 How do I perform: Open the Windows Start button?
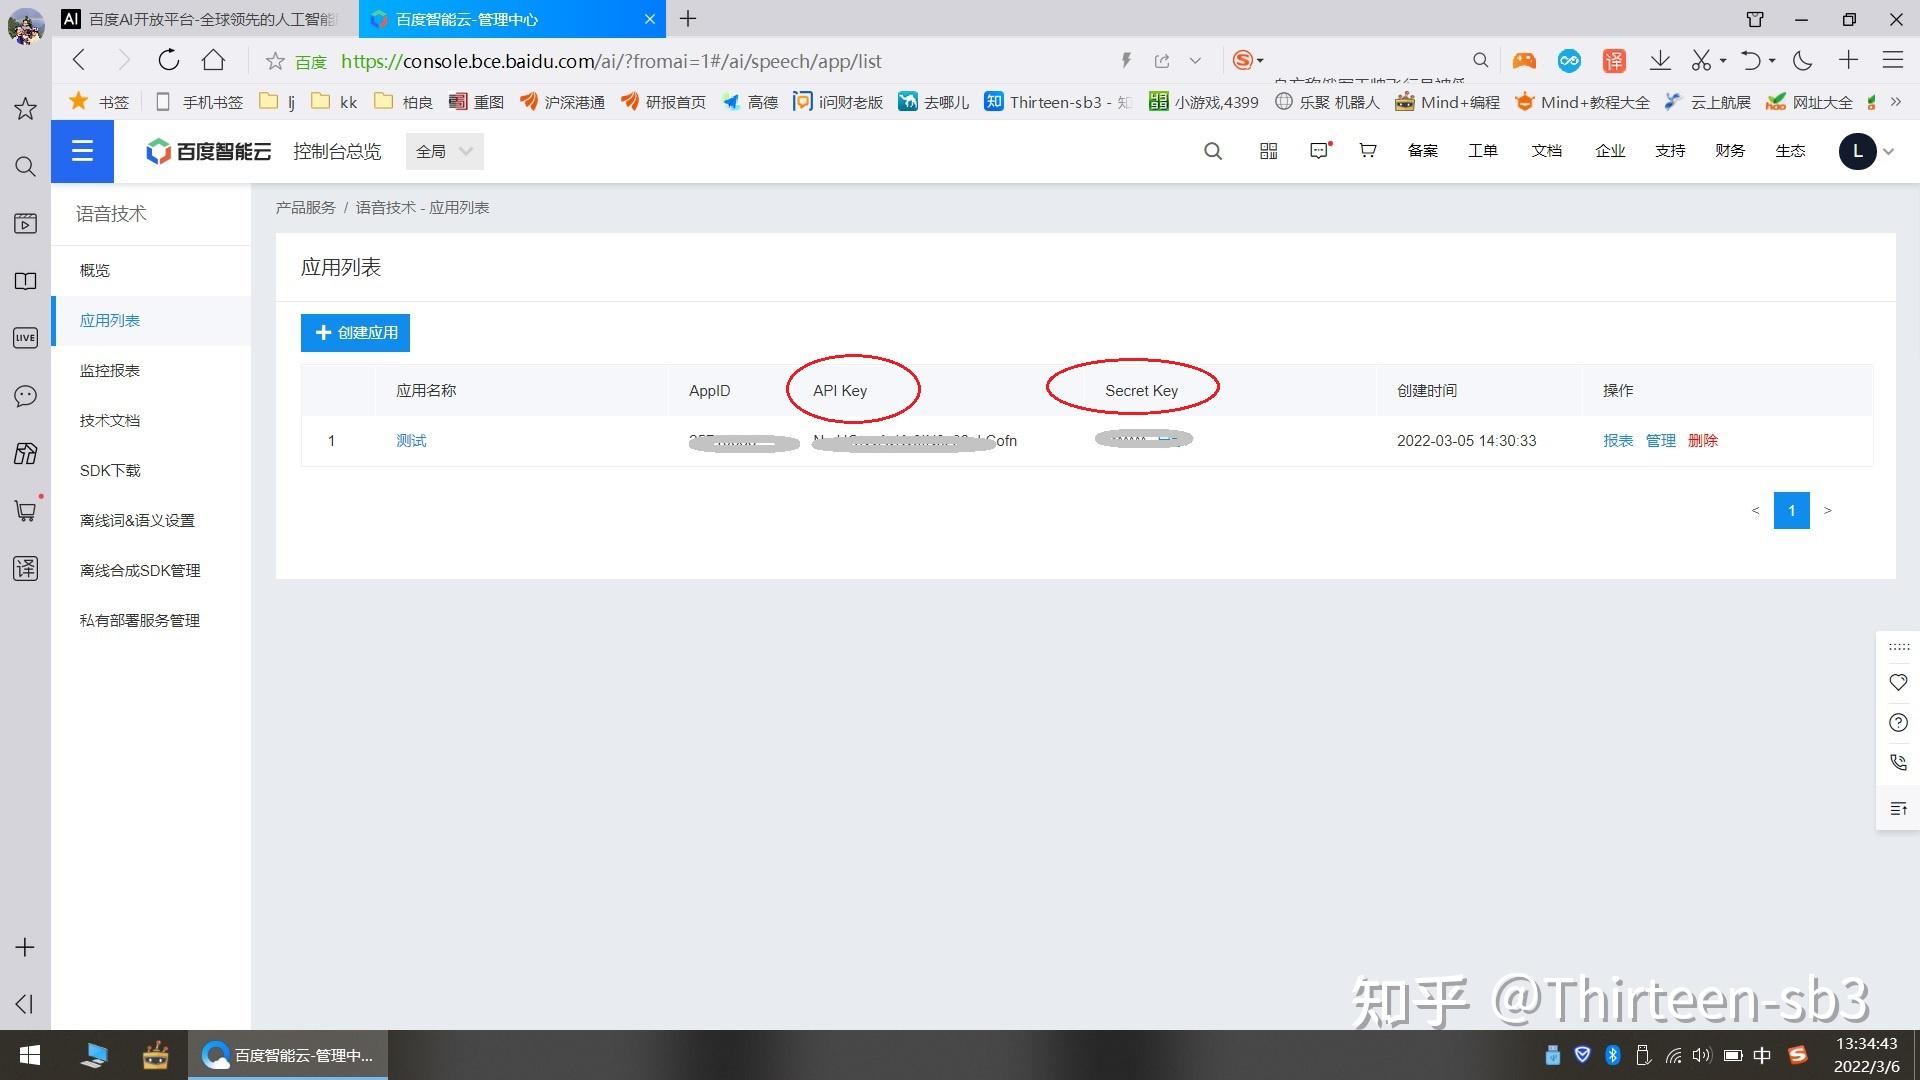point(29,1055)
